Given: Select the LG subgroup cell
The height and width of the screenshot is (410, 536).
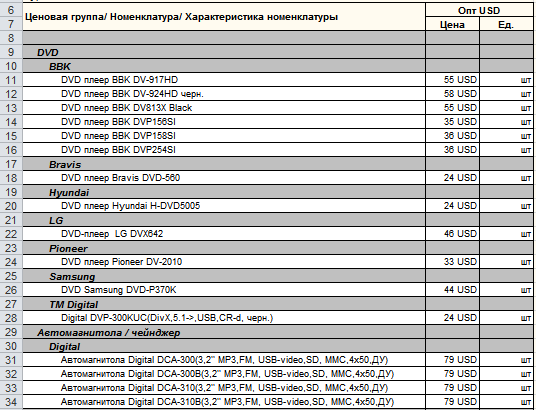Looking at the screenshot, I should [224, 220].
